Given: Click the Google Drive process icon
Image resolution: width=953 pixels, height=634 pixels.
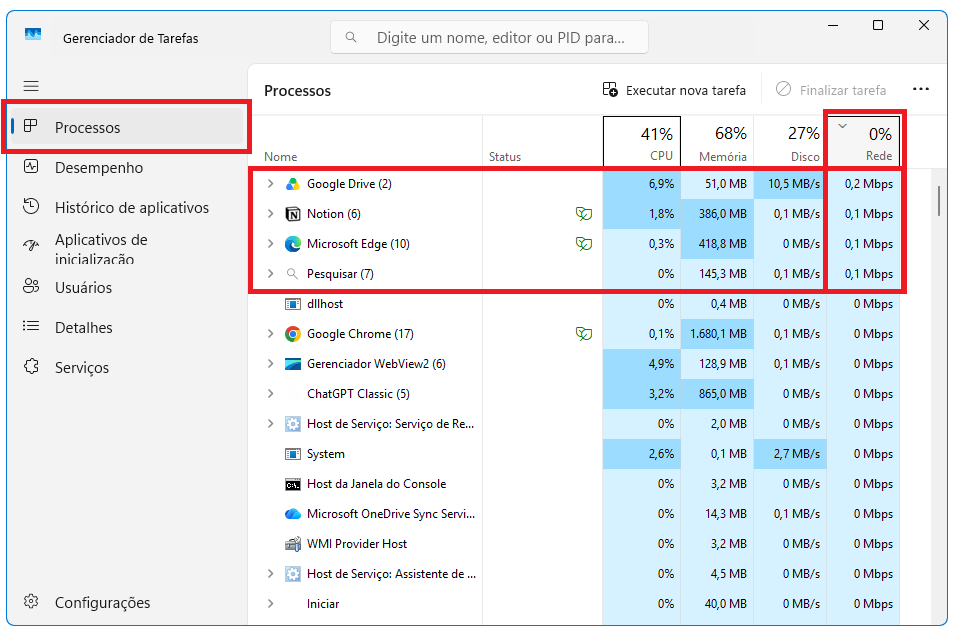Looking at the screenshot, I should click(293, 184).
